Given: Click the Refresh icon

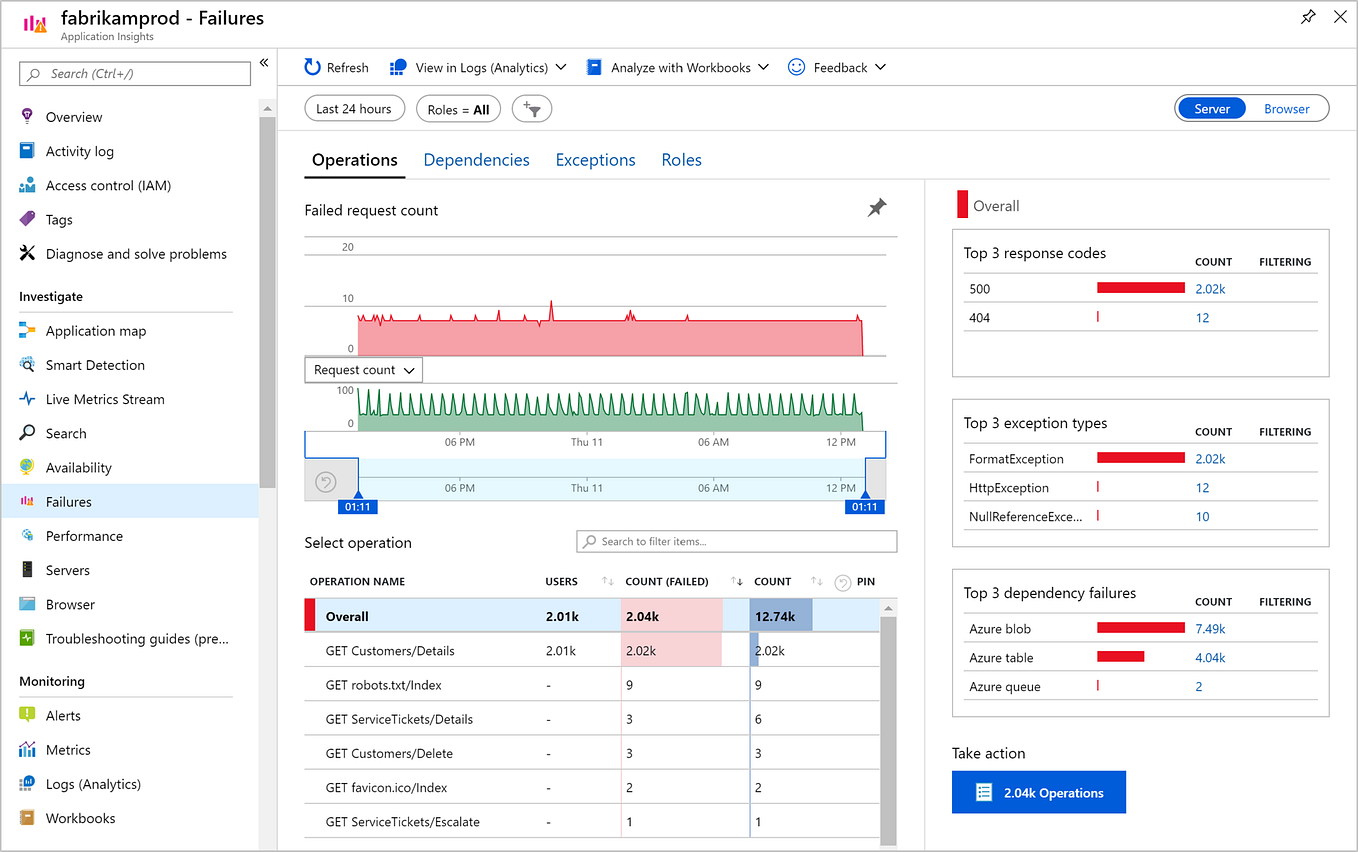Looking at the screenshot, I should (x=310, y=67).
